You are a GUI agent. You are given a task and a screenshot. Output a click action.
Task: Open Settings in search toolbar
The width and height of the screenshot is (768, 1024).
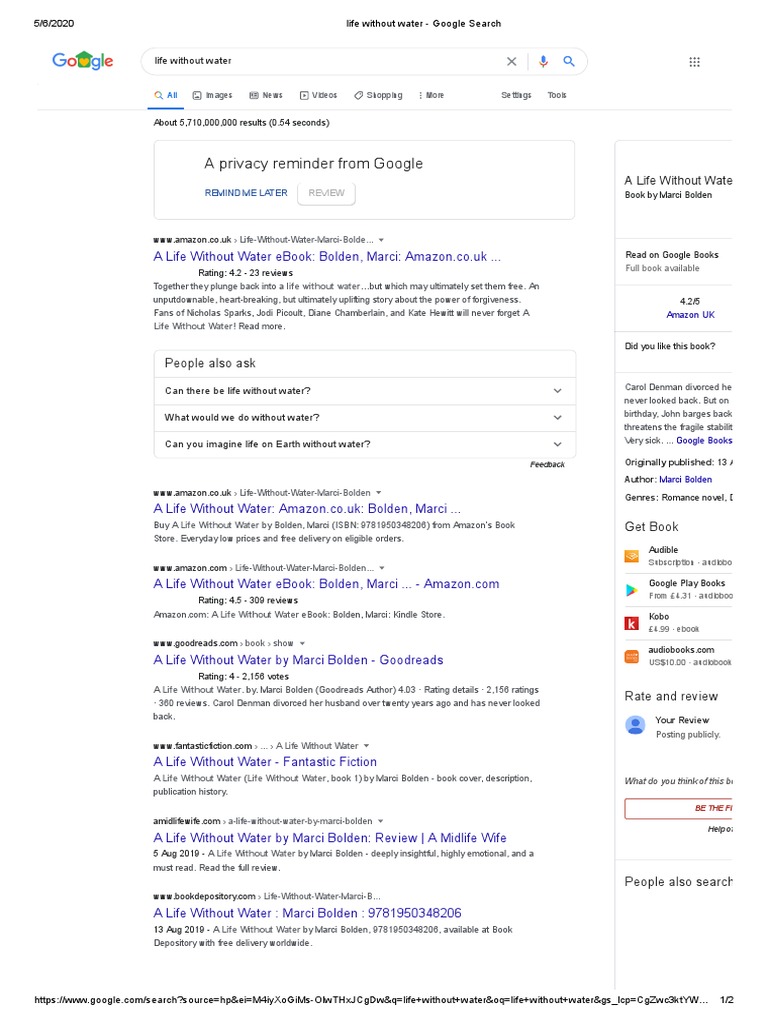(x=516, y=95)
